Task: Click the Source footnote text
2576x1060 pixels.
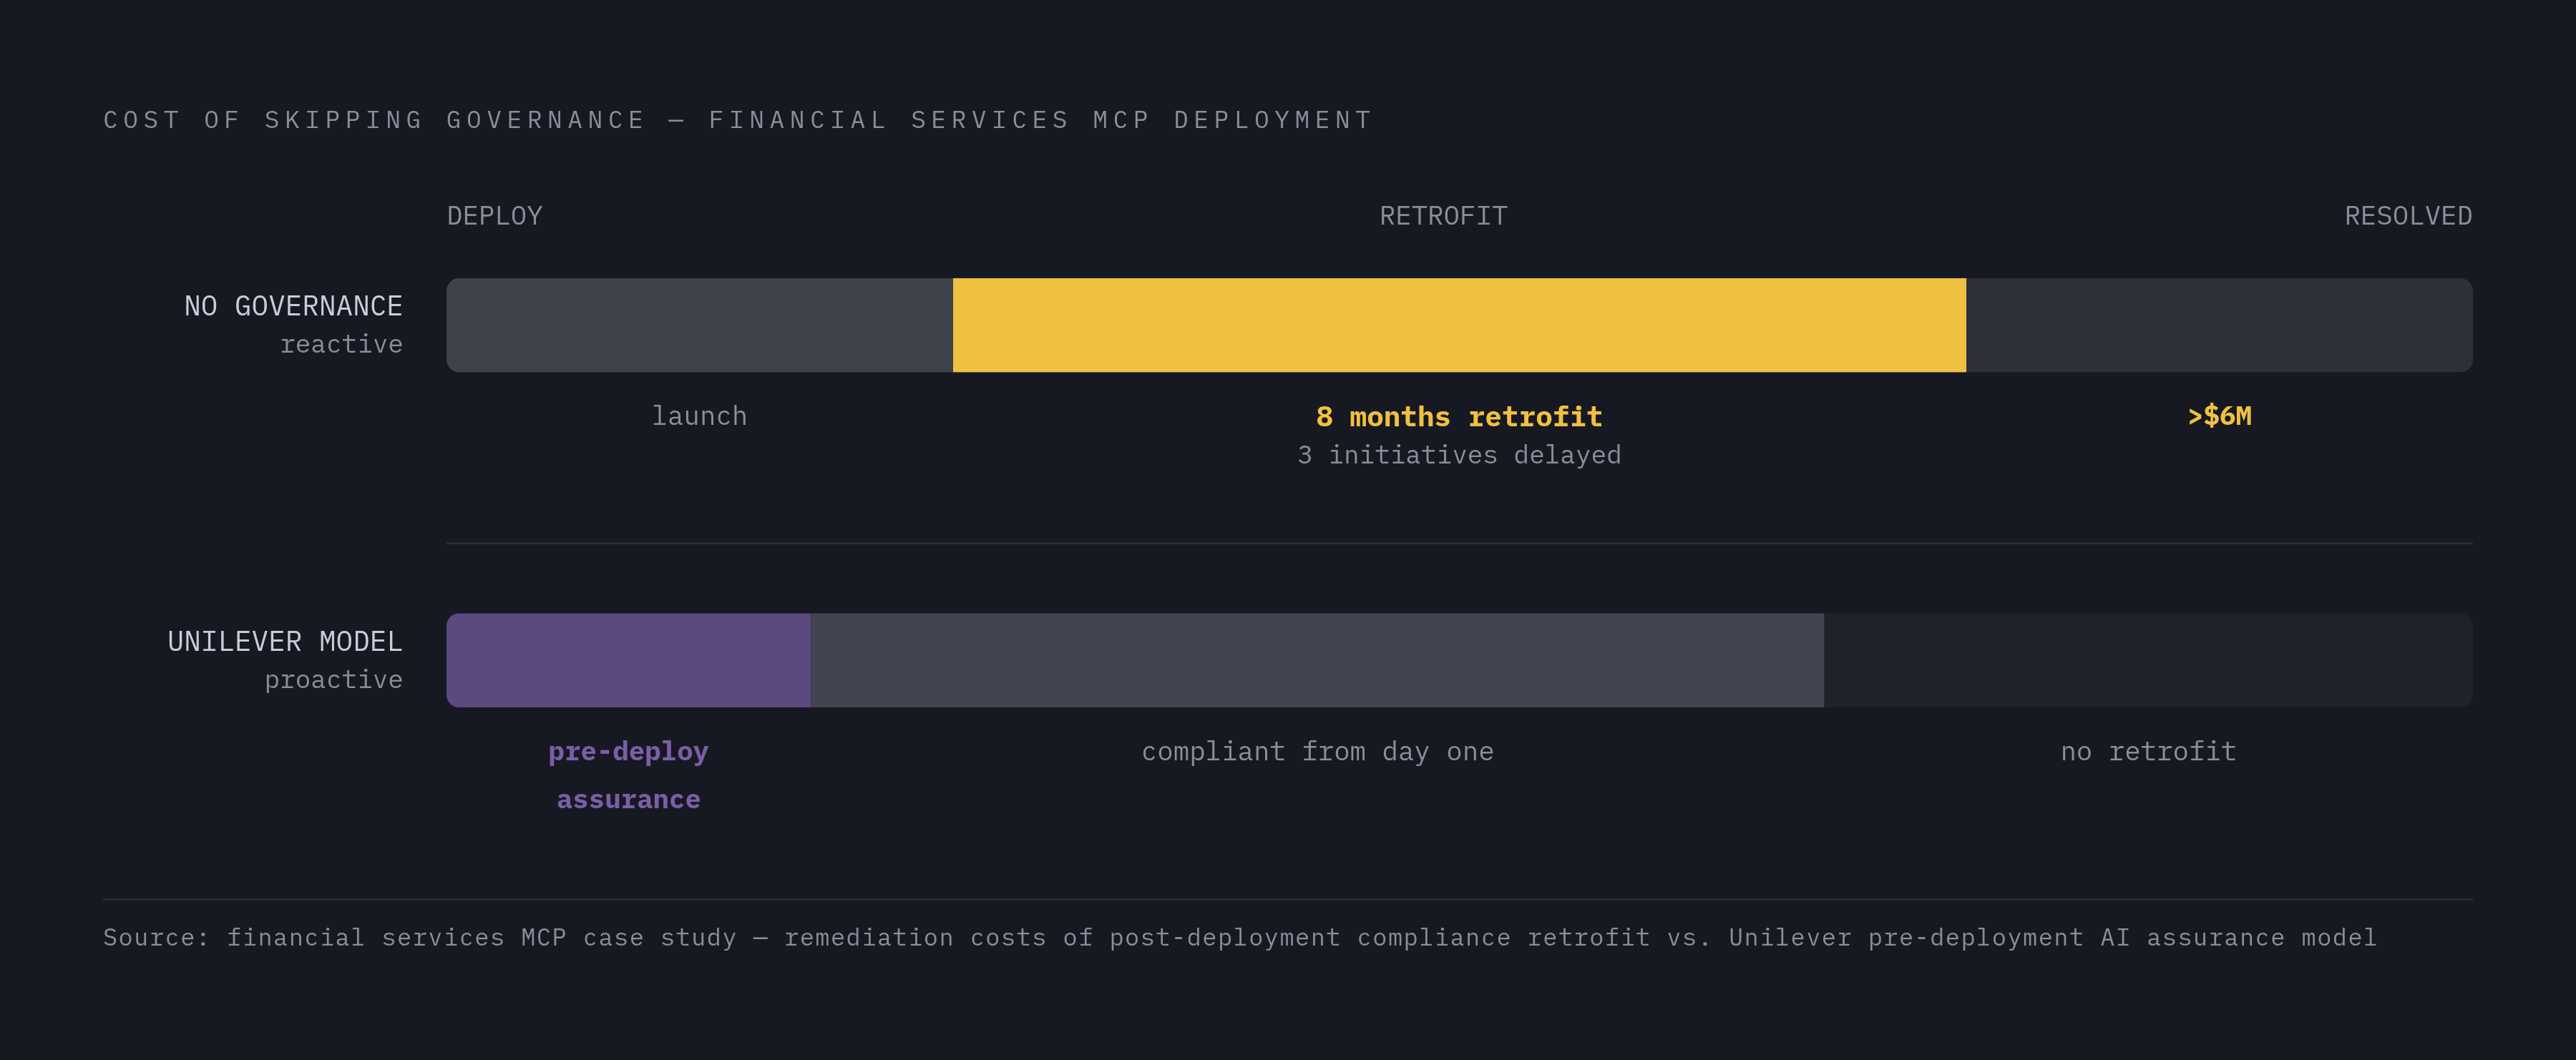Action: tap(1239, 938)
